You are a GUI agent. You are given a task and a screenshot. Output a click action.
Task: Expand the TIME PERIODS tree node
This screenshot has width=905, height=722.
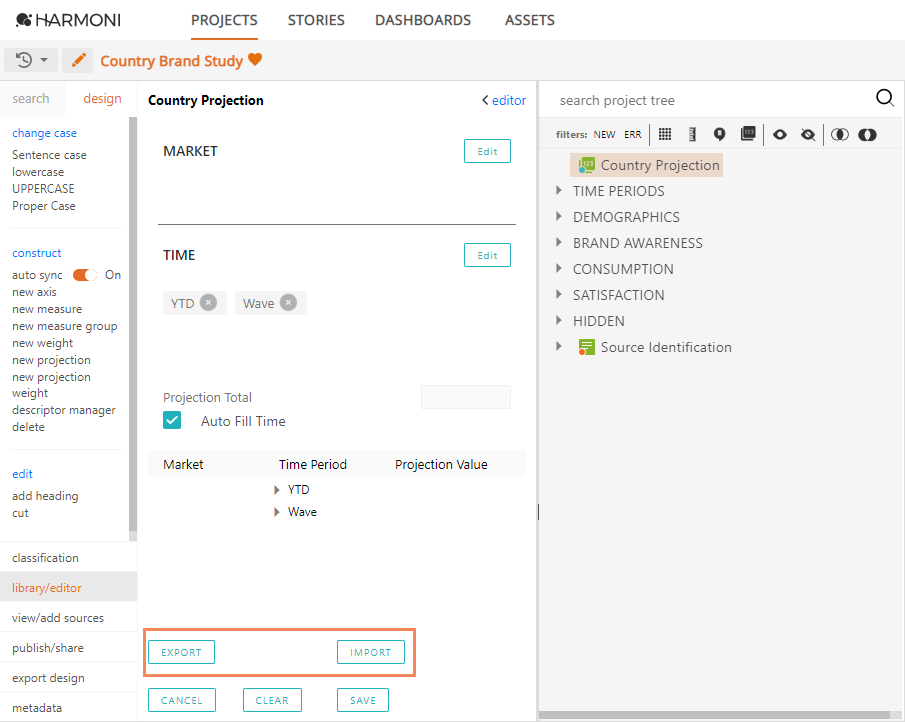[x=560, y=191]
